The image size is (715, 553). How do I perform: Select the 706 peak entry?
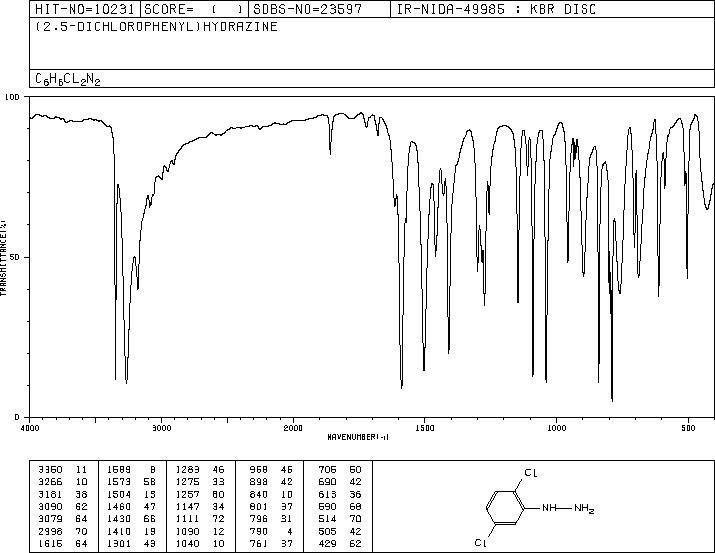click(x=340, y=469)
